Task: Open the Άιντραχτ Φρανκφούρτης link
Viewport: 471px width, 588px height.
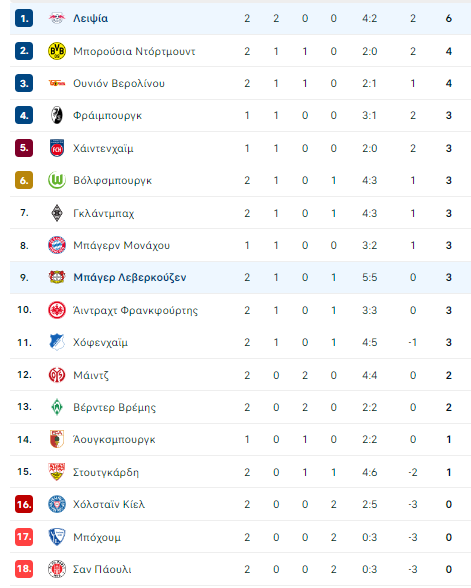Action: [x=135, y=310]
